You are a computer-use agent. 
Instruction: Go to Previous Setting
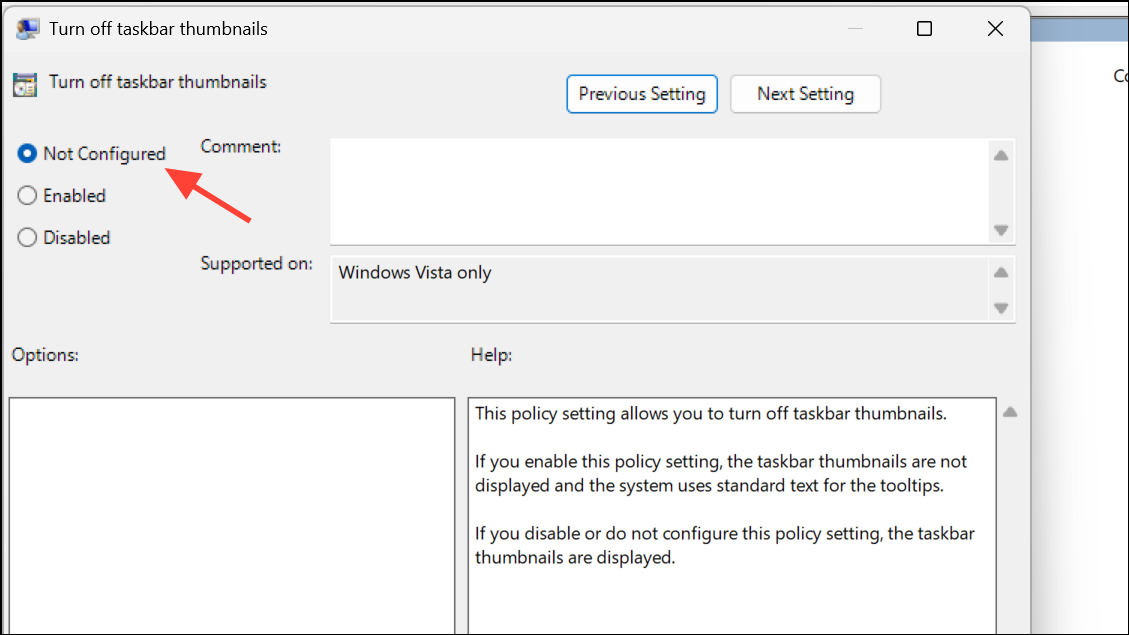[x=641, y=94]
